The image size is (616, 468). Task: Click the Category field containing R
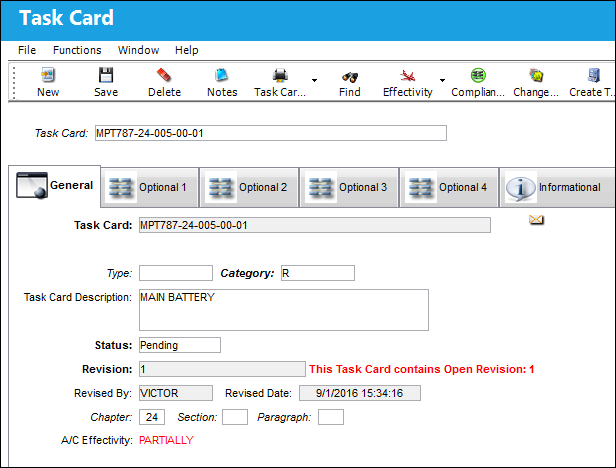[x=318, y=273]
